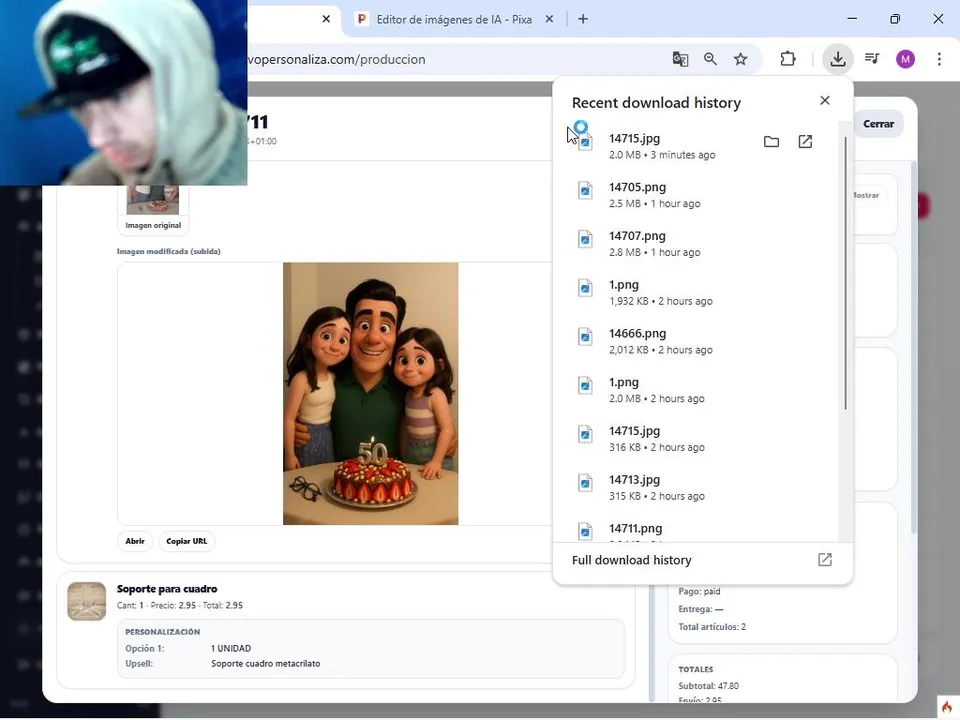Open the Extensions puzzle icon
The width and height of the screenshot is (960, 720).
pos(788,59)
